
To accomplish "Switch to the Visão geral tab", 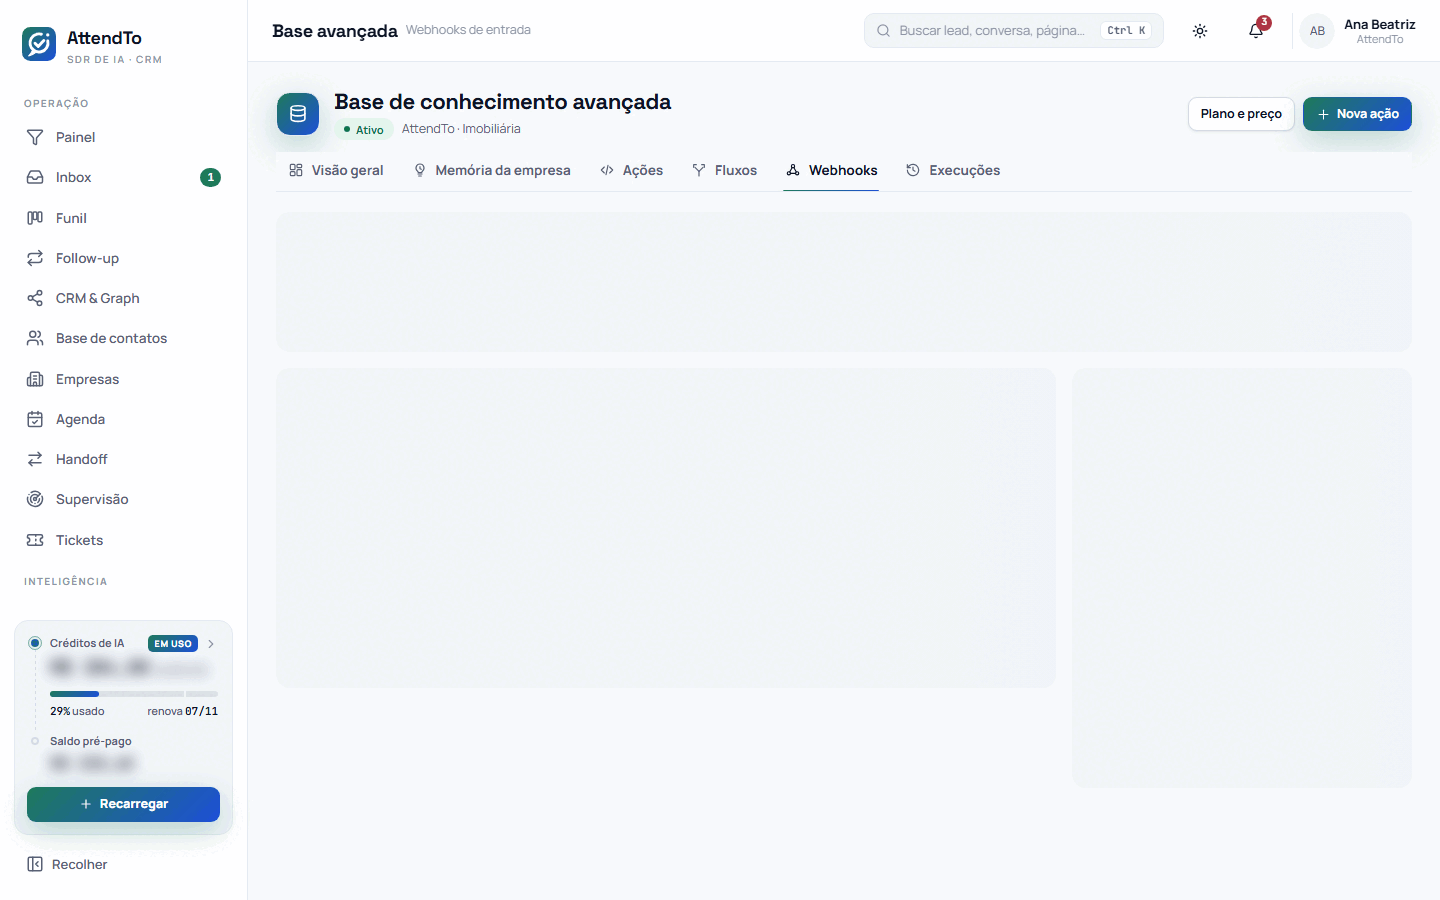I will (x=336, y=170).
